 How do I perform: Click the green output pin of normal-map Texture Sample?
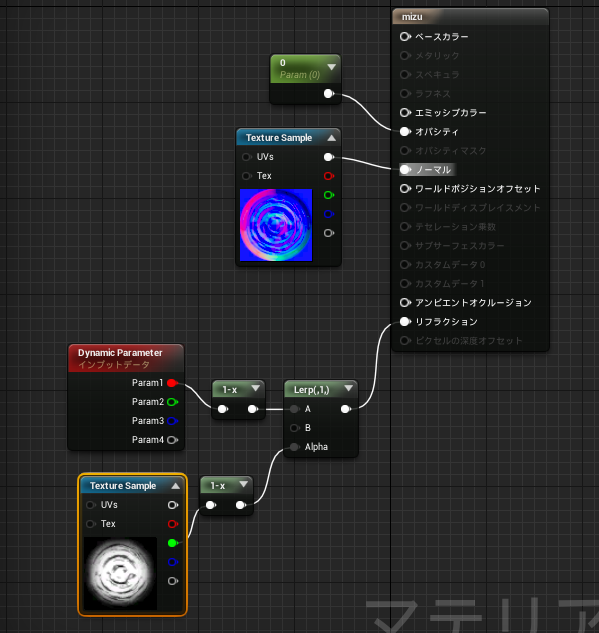pyautogui.click(x=329, y=195)
